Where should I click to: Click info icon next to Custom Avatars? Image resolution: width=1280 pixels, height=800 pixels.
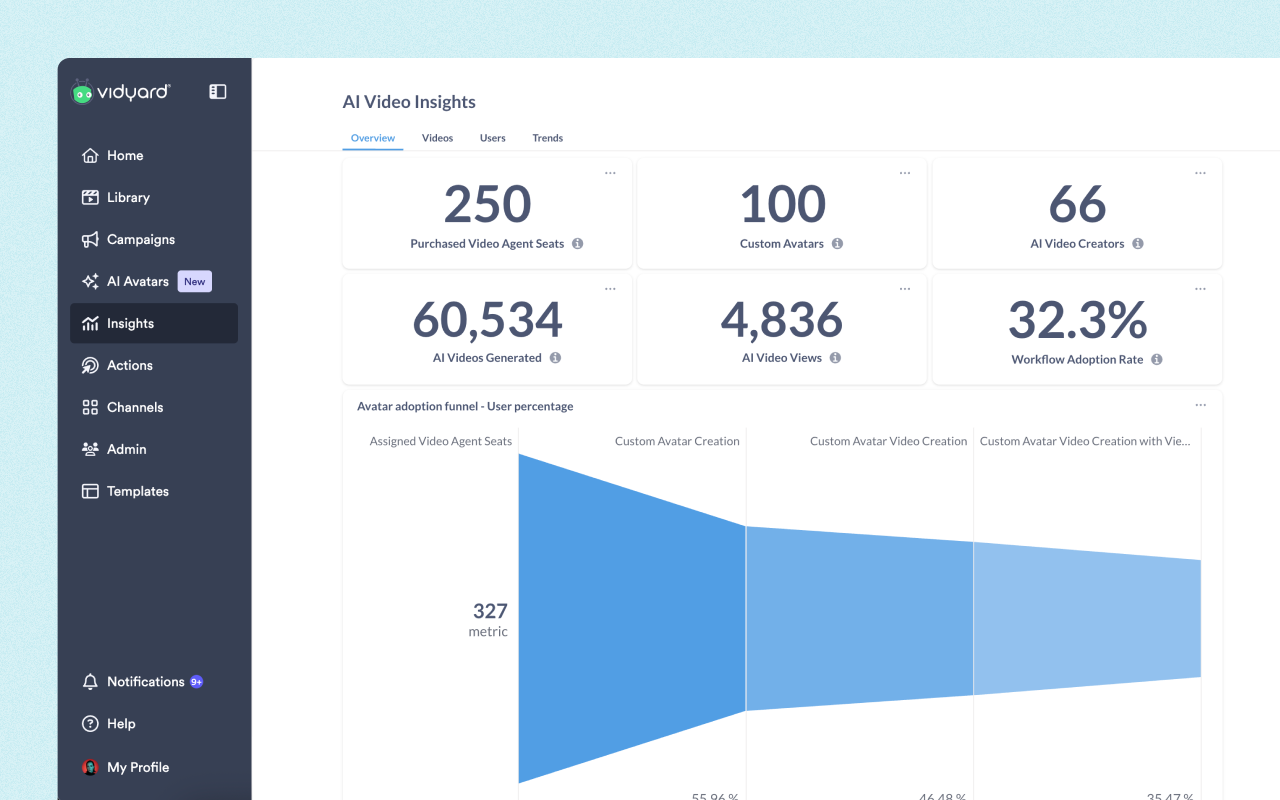coord(837,244)
